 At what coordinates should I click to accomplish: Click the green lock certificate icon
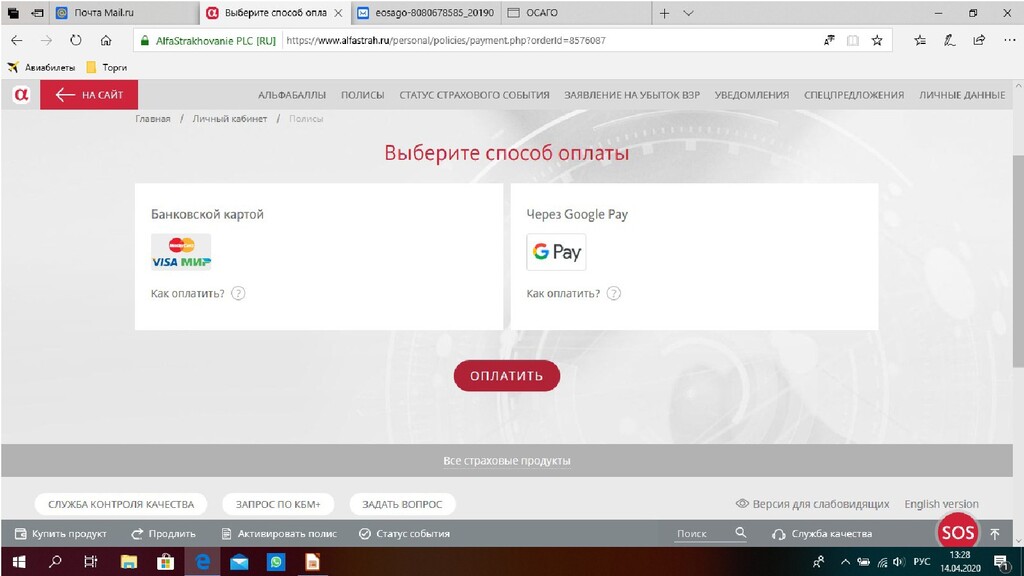coord(144,40)
